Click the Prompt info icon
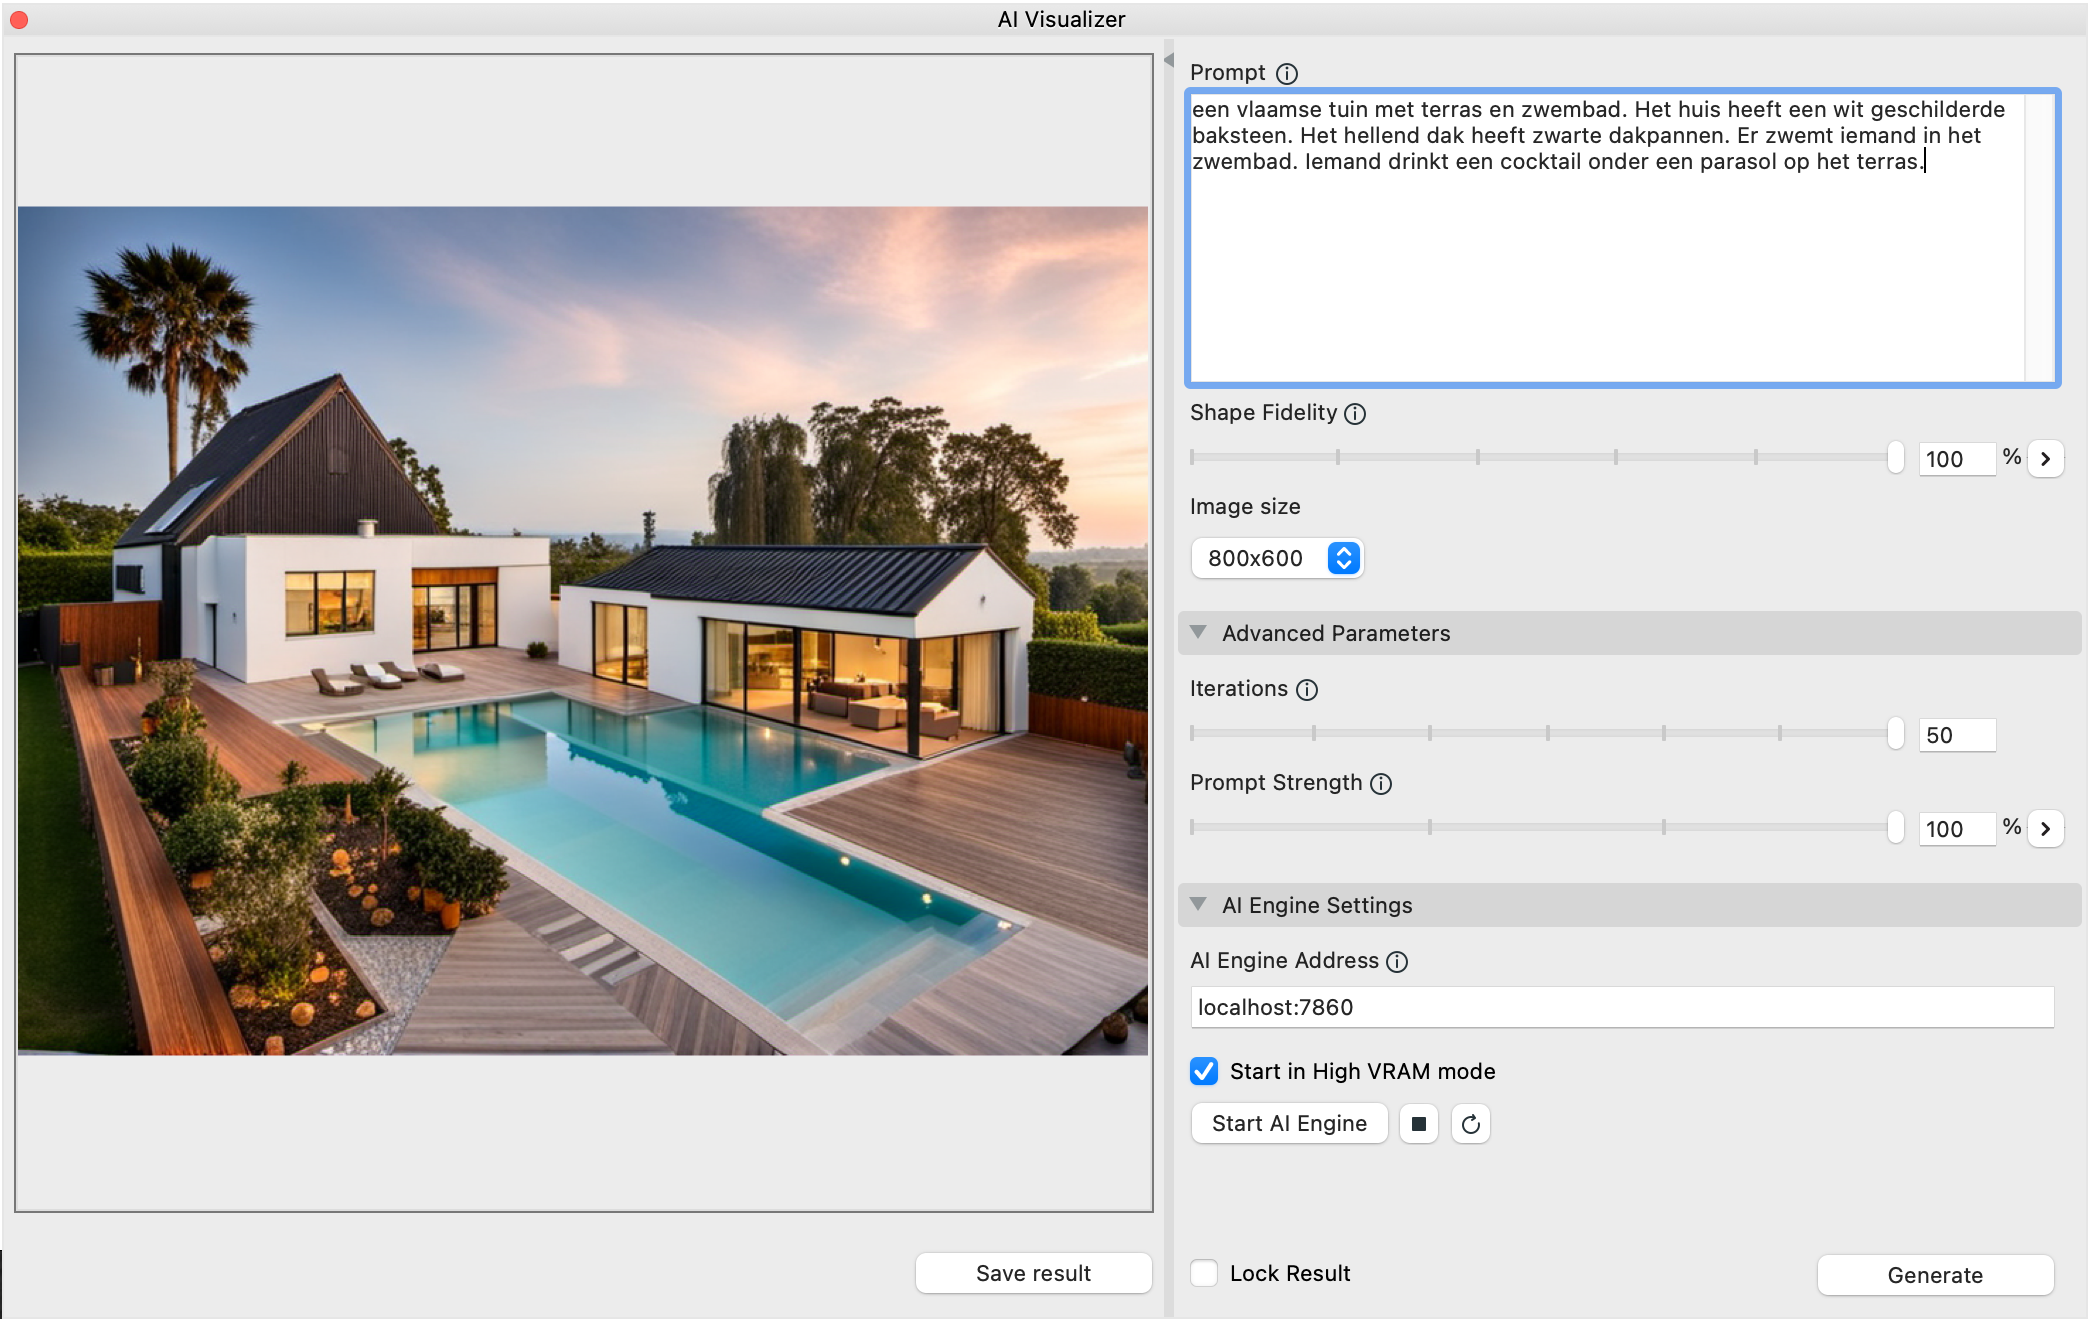 point(1287,74)
